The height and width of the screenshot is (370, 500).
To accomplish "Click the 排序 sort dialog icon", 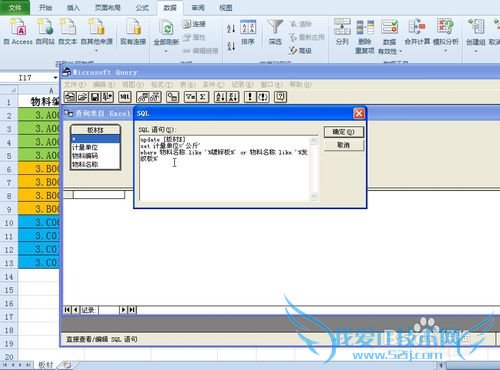I will tap(248, 32).
